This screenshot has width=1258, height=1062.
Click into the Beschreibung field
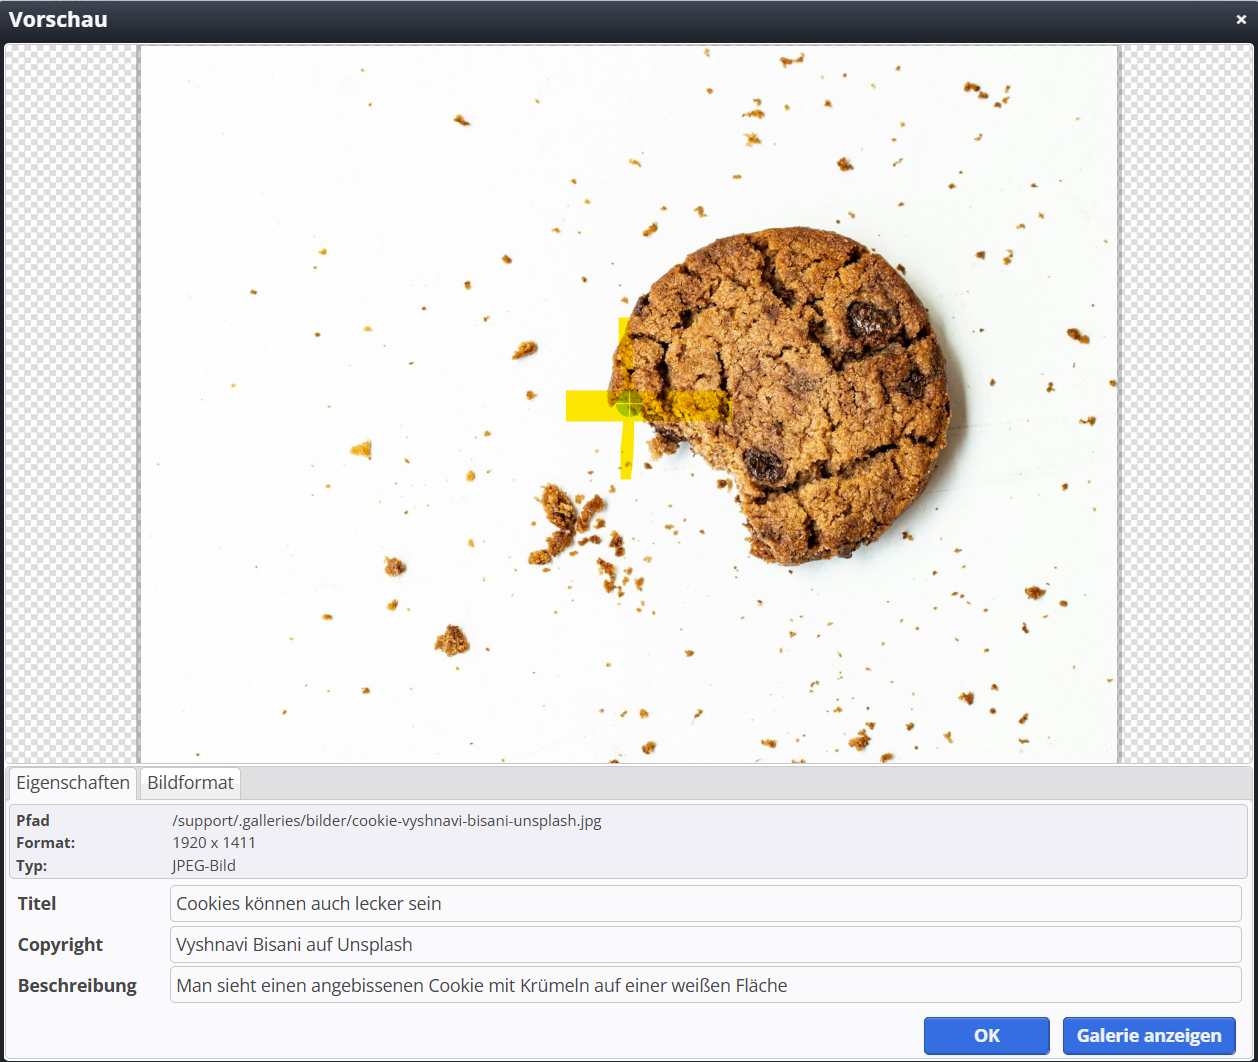click(705, 986)
